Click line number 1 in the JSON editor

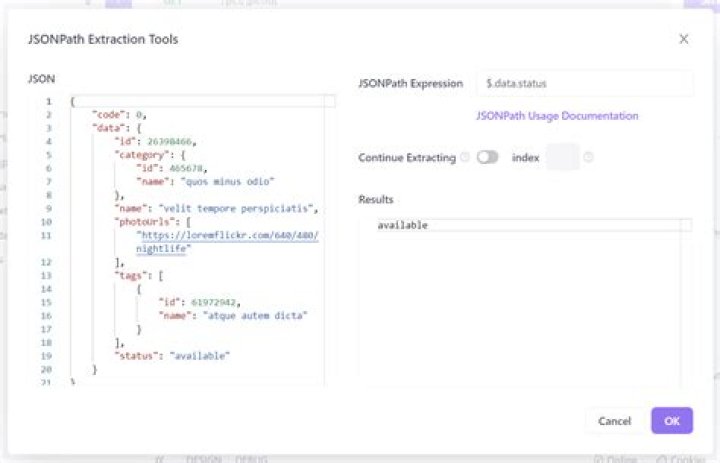click(49, 102)
